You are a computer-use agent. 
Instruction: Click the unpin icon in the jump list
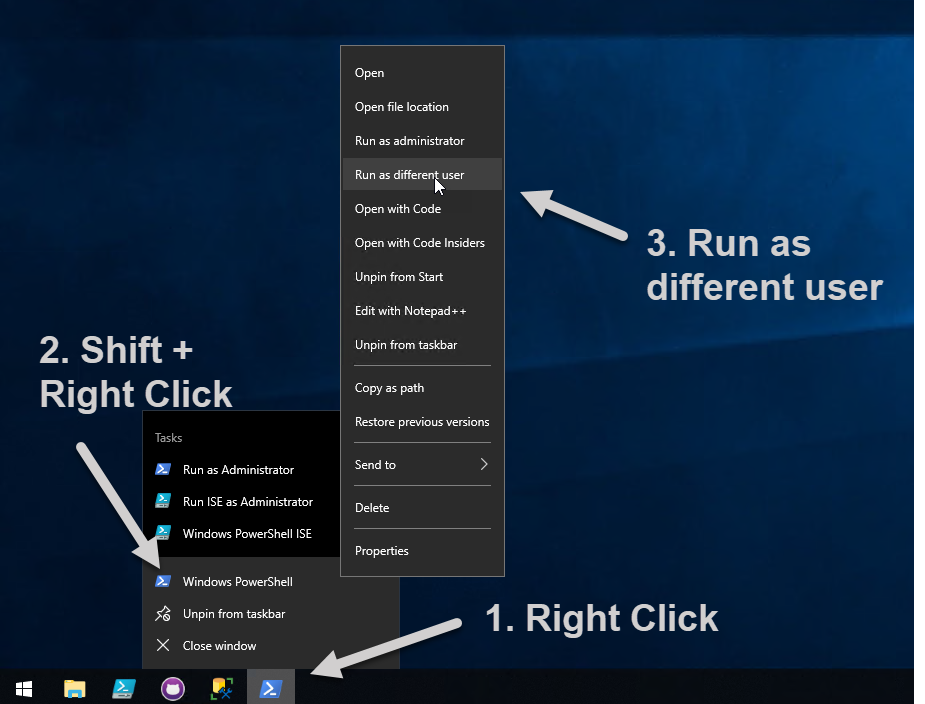(163, 614)
